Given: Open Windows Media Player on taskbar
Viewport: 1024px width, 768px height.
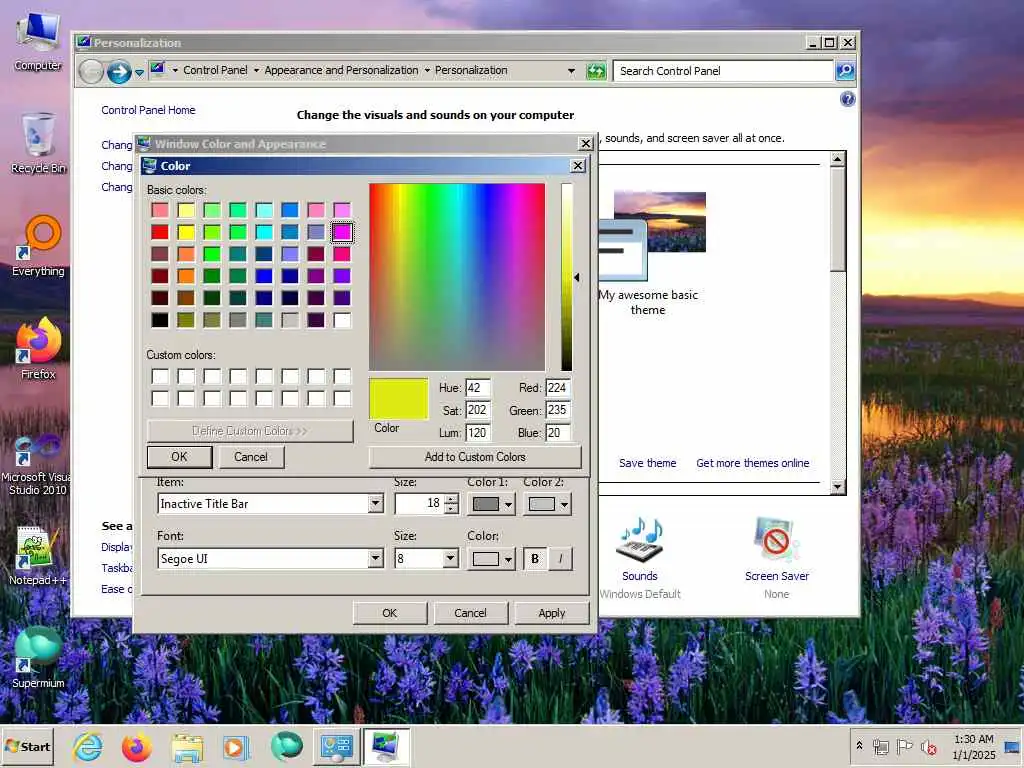Looking at the screenshot, I should 236,747.
